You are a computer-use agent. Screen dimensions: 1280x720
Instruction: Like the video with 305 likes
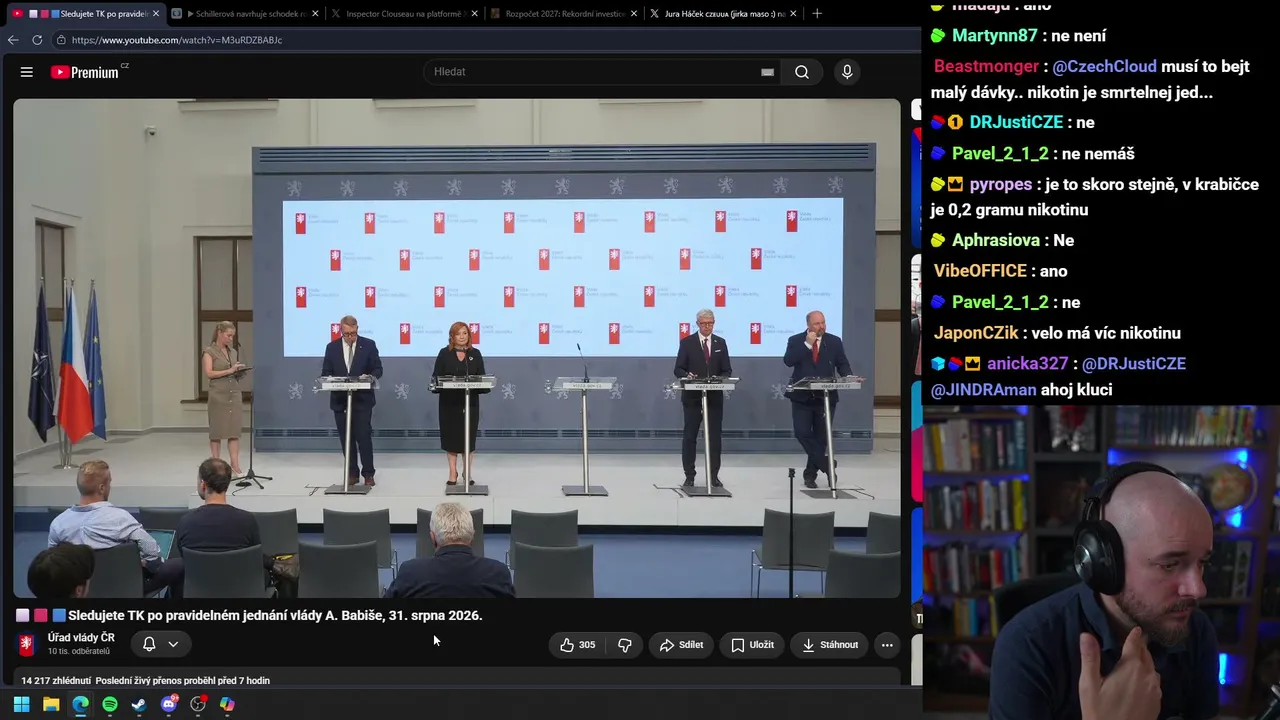tap(577, 645)
